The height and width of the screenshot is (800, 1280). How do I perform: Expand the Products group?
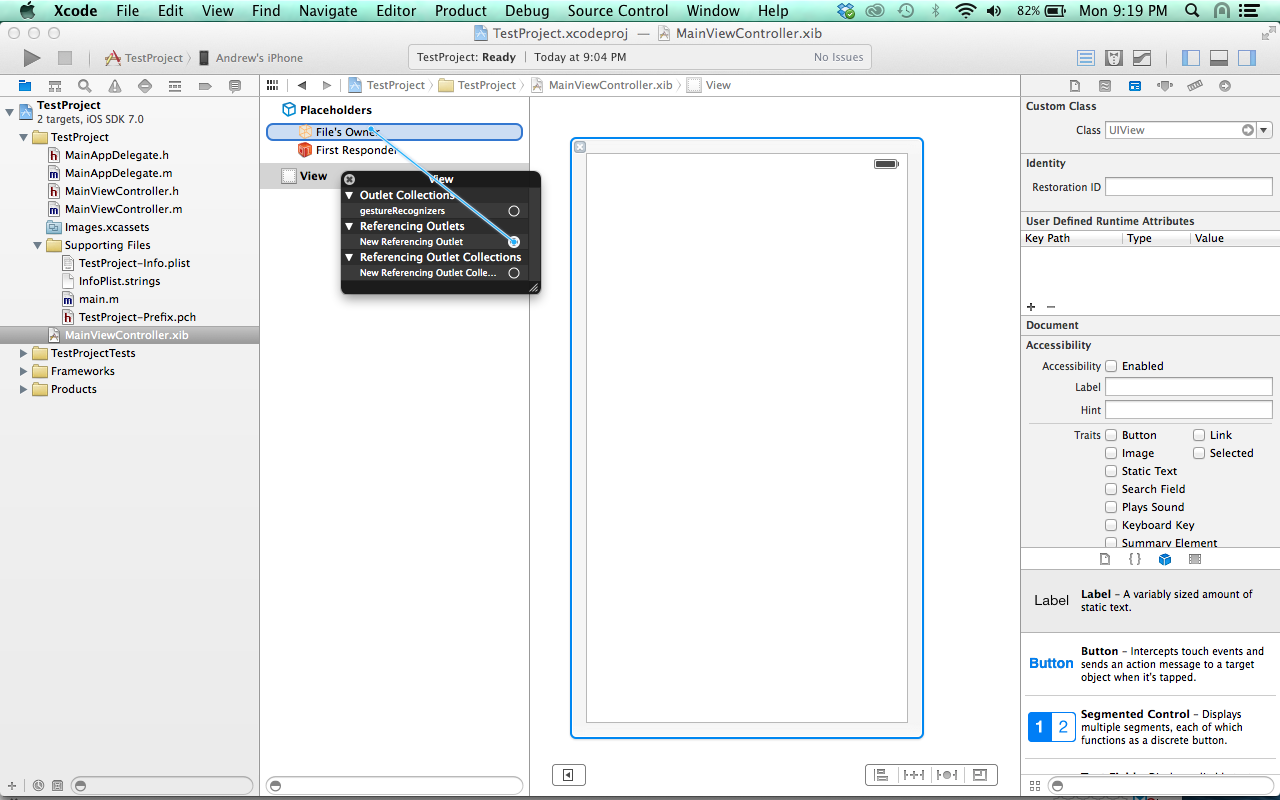23,389
